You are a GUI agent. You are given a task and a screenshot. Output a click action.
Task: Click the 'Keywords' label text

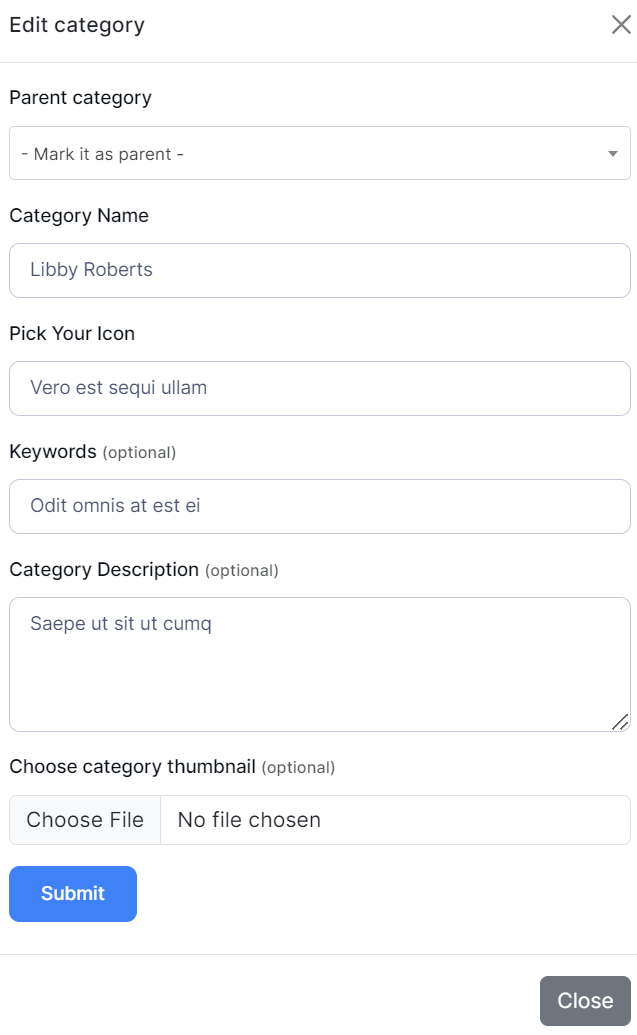pyautogui.click(x=53, y=452)
